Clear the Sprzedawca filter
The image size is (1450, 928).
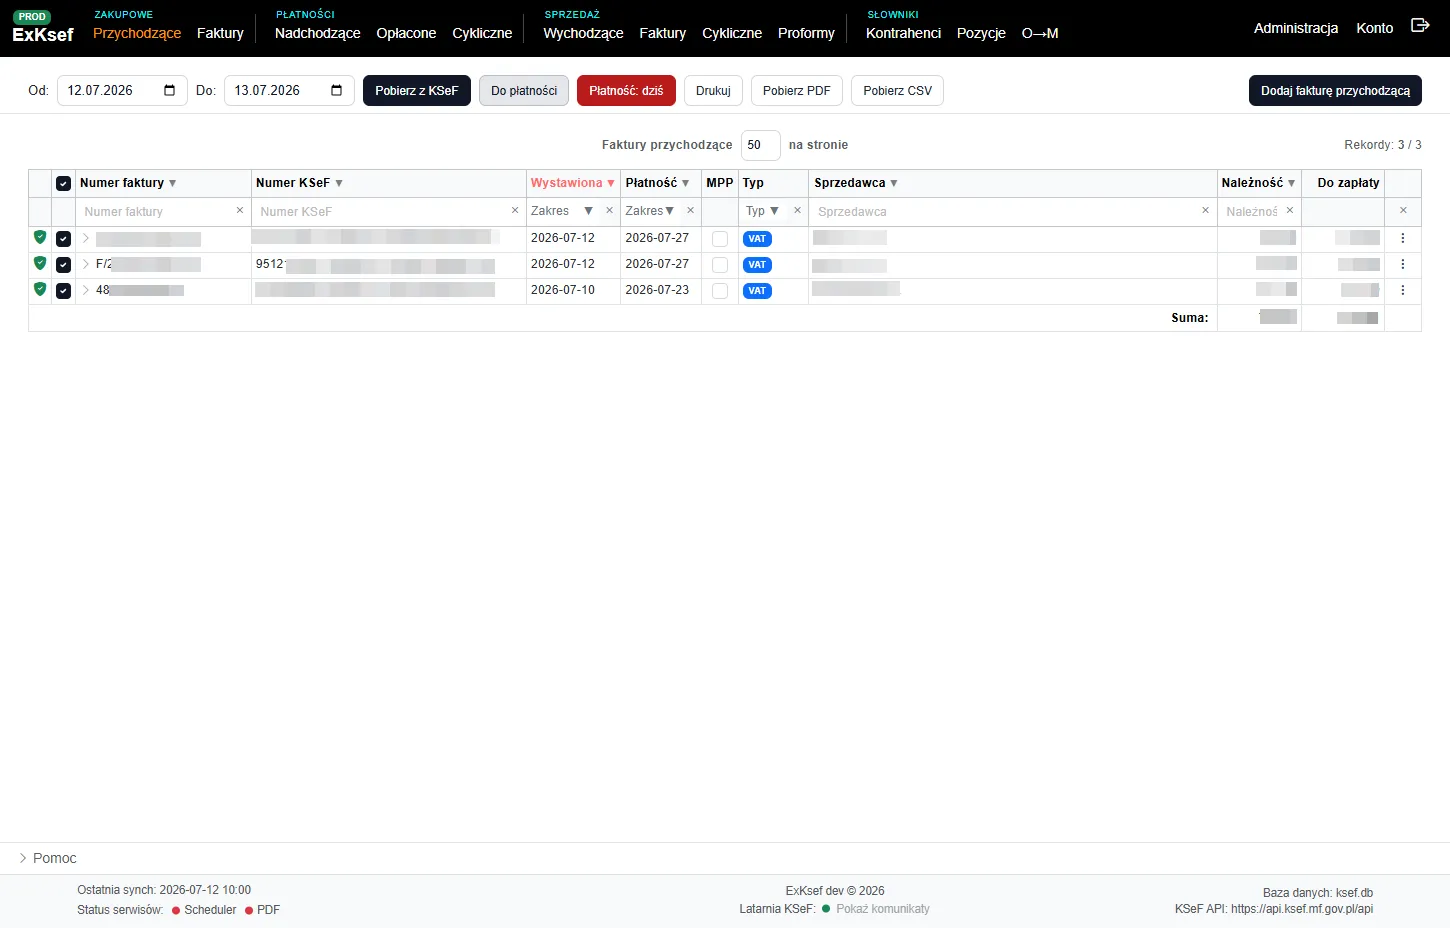[x=1205, y=210]
